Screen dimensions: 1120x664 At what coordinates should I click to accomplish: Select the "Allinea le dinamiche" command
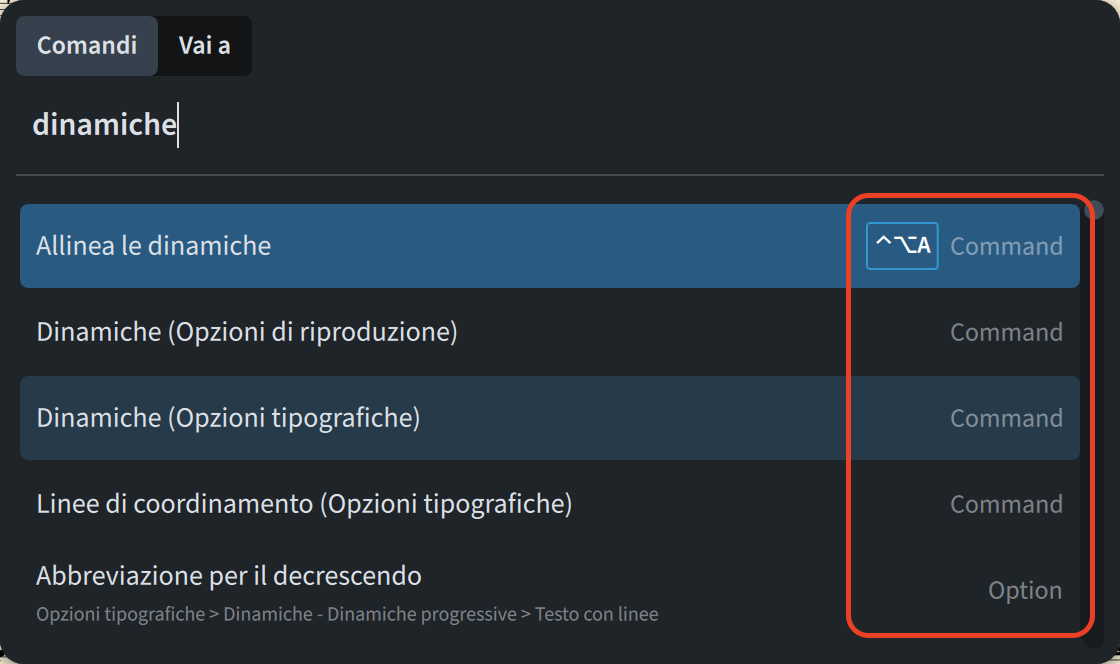click(x=154, y=245)
